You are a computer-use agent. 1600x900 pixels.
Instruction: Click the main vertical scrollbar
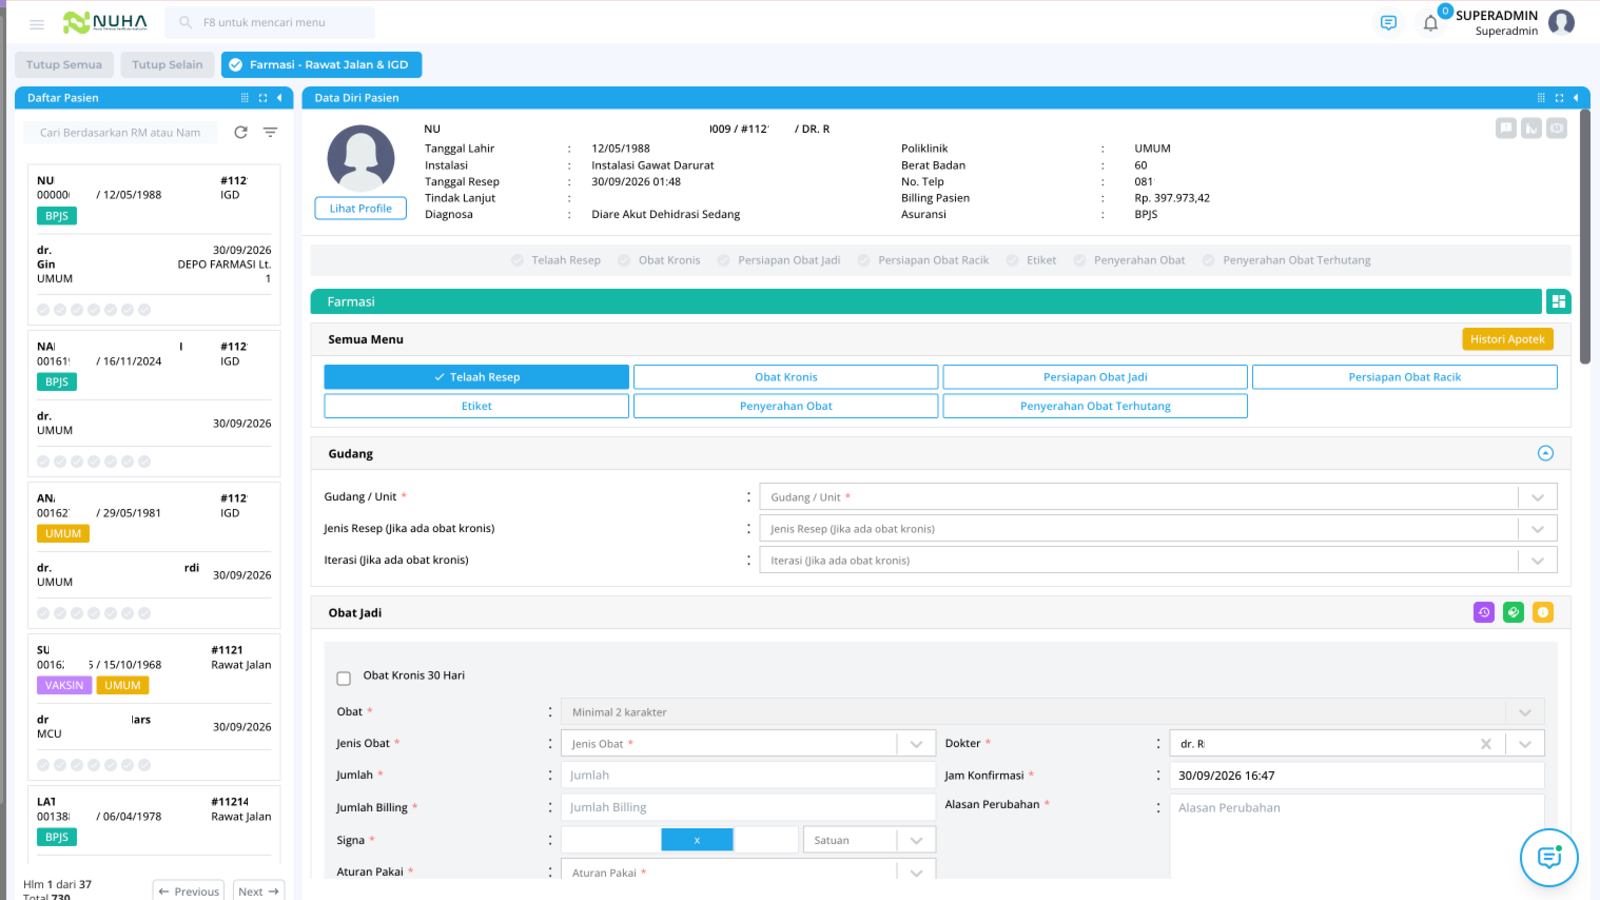[x=1585, y=235]
